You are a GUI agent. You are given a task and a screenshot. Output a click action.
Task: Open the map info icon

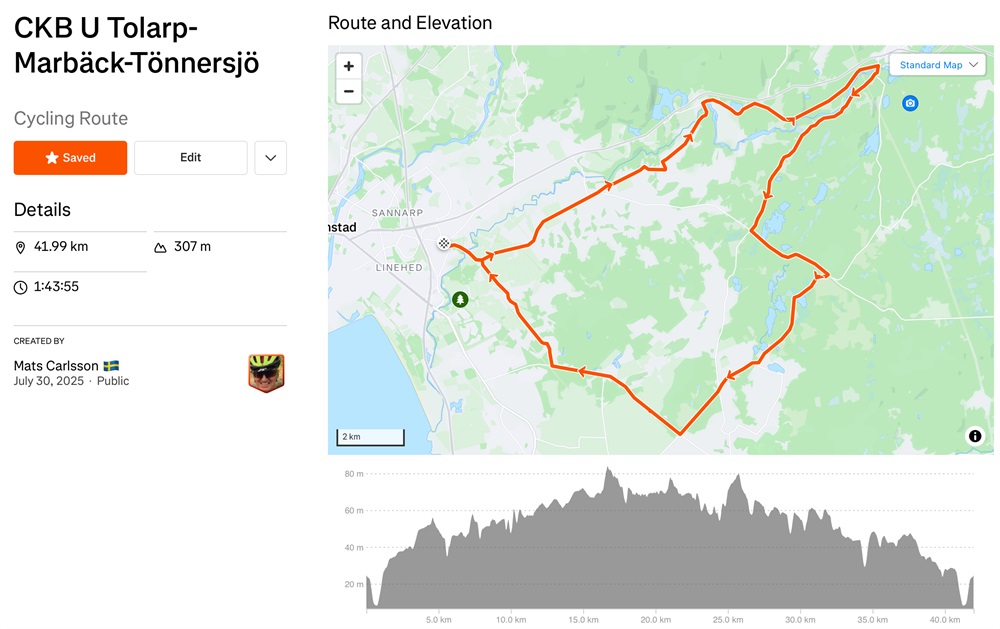click(x=975, y=436)
